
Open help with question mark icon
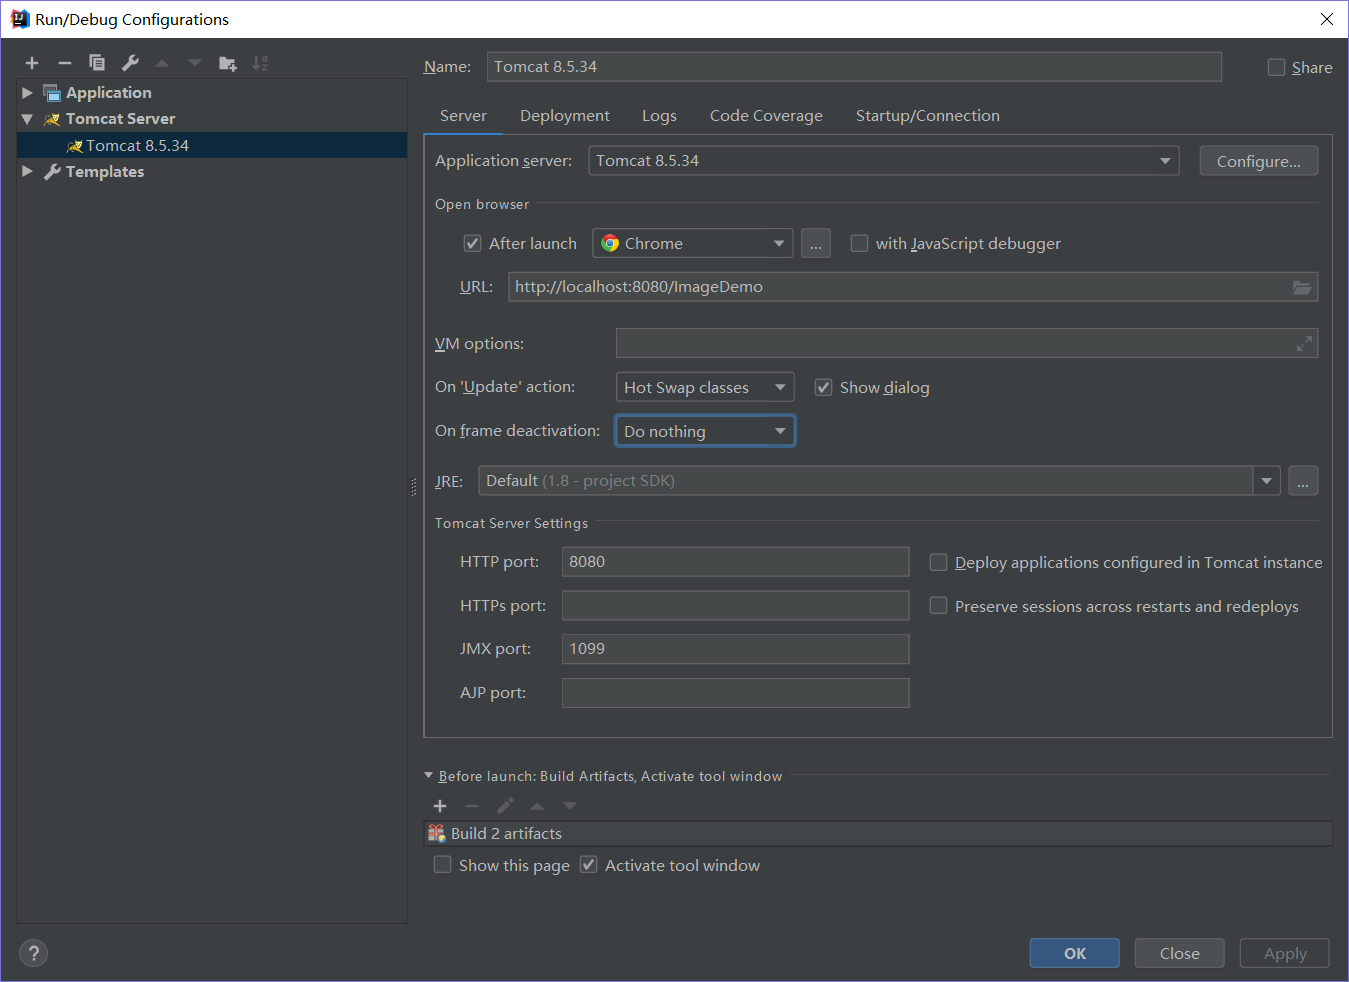point(33,953)
